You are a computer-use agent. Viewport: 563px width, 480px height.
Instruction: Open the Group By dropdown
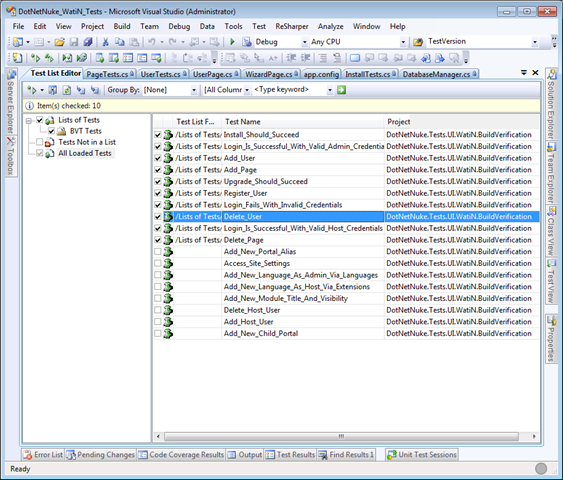[194, 90]
